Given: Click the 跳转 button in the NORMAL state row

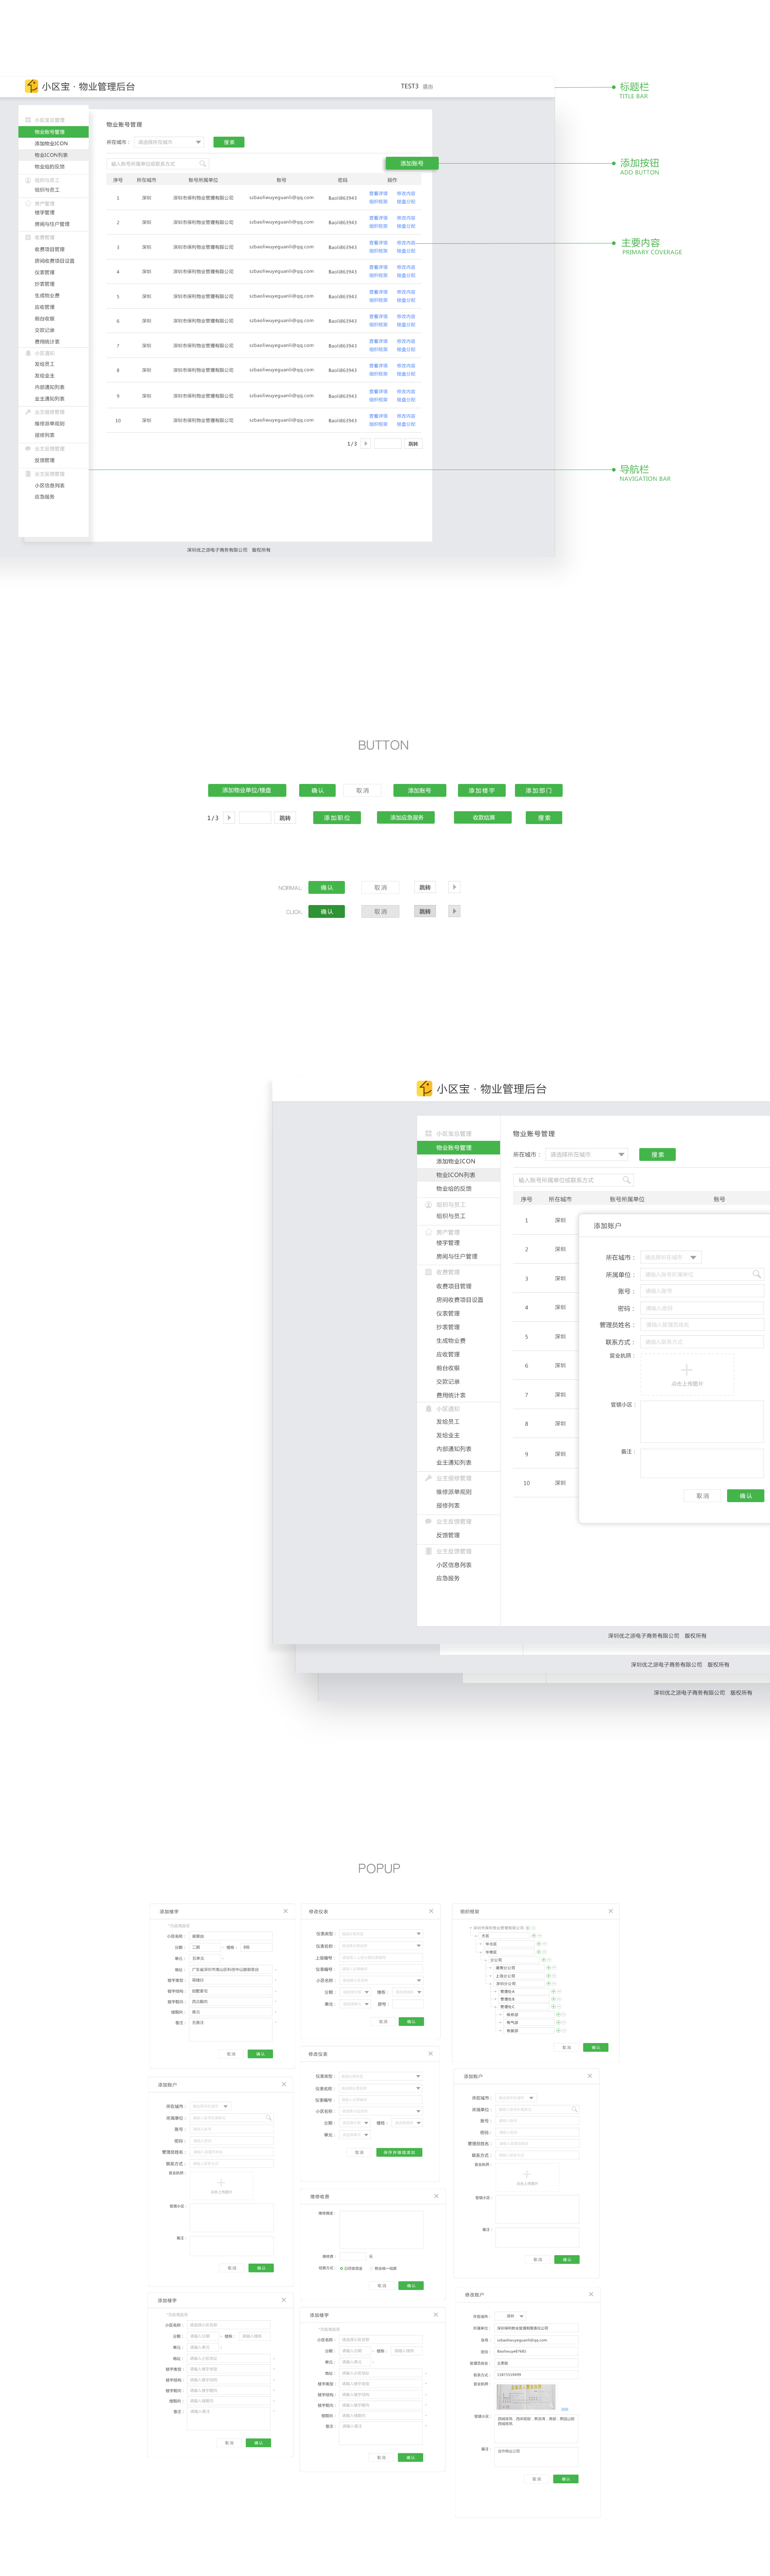Looking at the screenshot, I should (425, 887).
